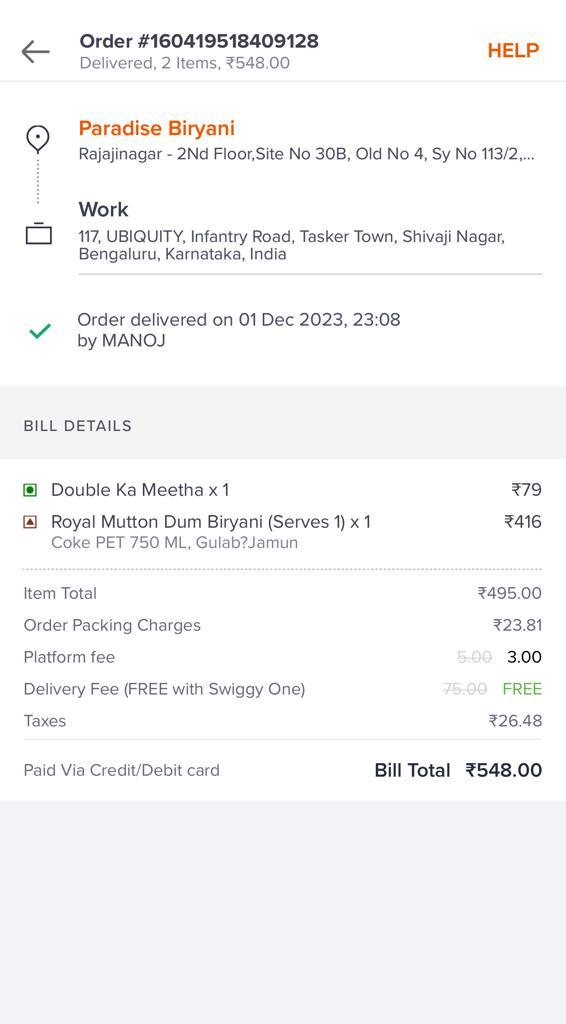
Task: Open HELP for this order
Action: pyautogui.click(x=513, y=51)
